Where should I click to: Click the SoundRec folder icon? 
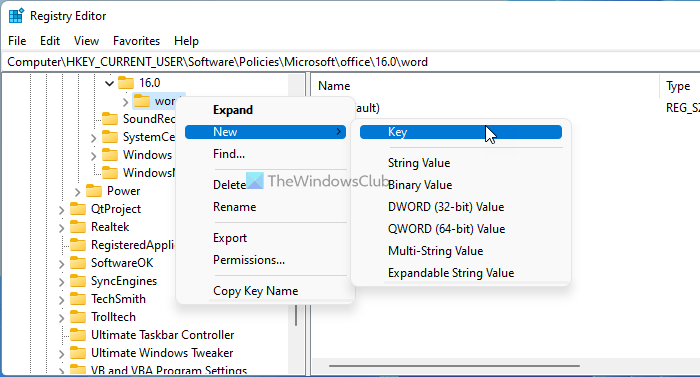(110, 119)
